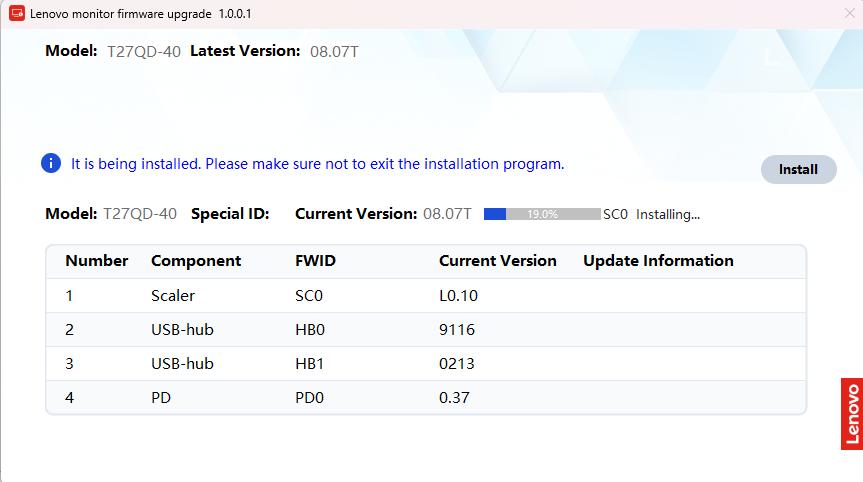This screenshot has width=863, height=482.
Task: Click the L0.10 version cell
Action: point(458,295)
